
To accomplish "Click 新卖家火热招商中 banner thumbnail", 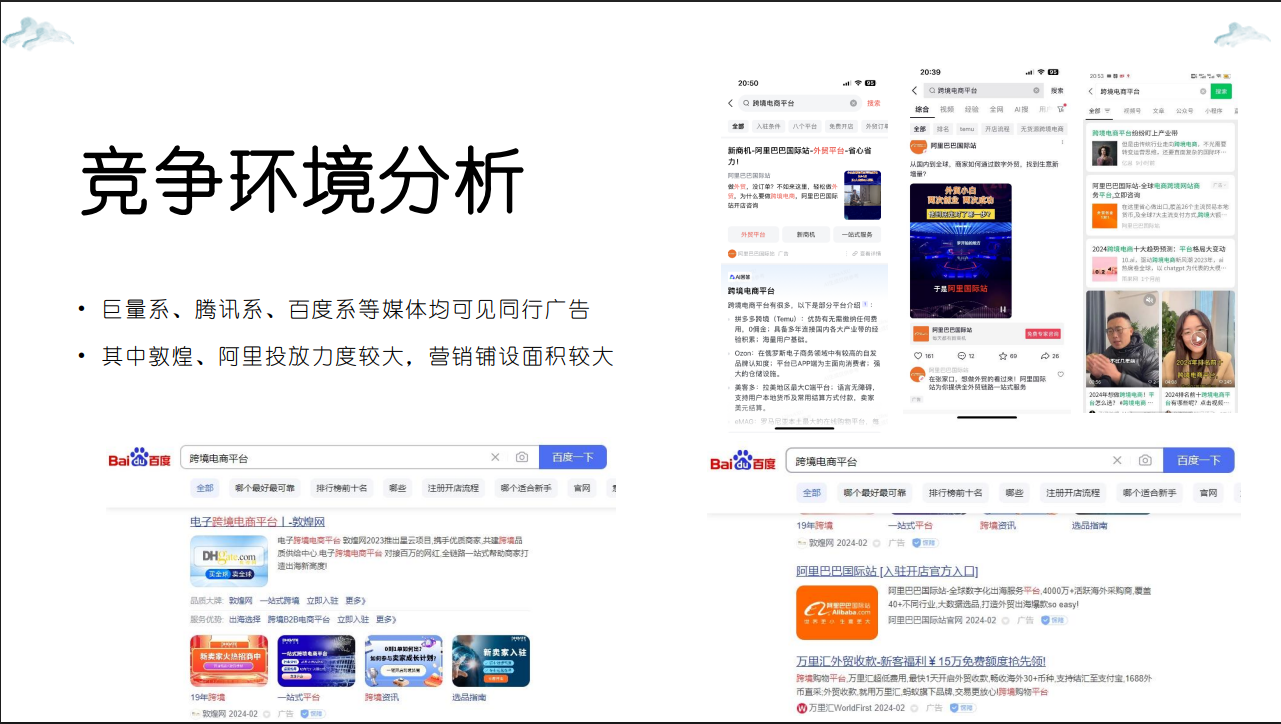I will pyautogui.click(x=229, y=661).
